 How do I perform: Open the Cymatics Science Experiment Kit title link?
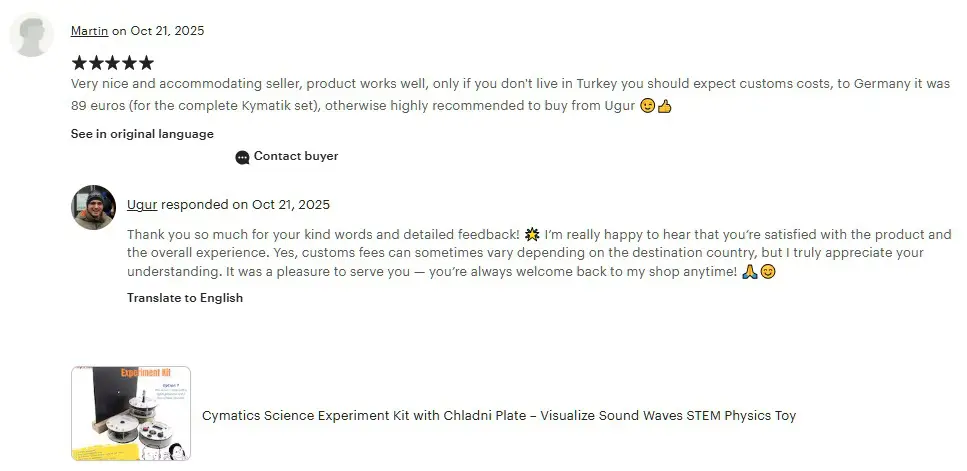click(499, 415)
